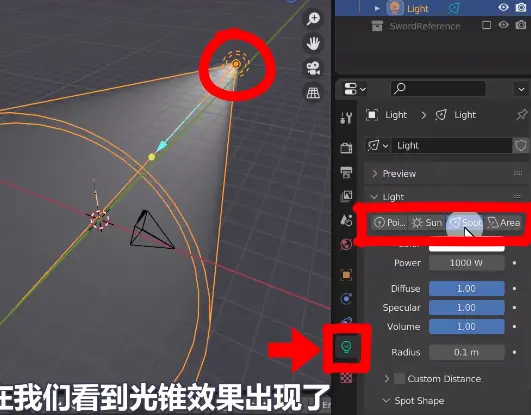531x415 pixels.
Task: Collapse the Light panel
Action: (x=374, y=197)
